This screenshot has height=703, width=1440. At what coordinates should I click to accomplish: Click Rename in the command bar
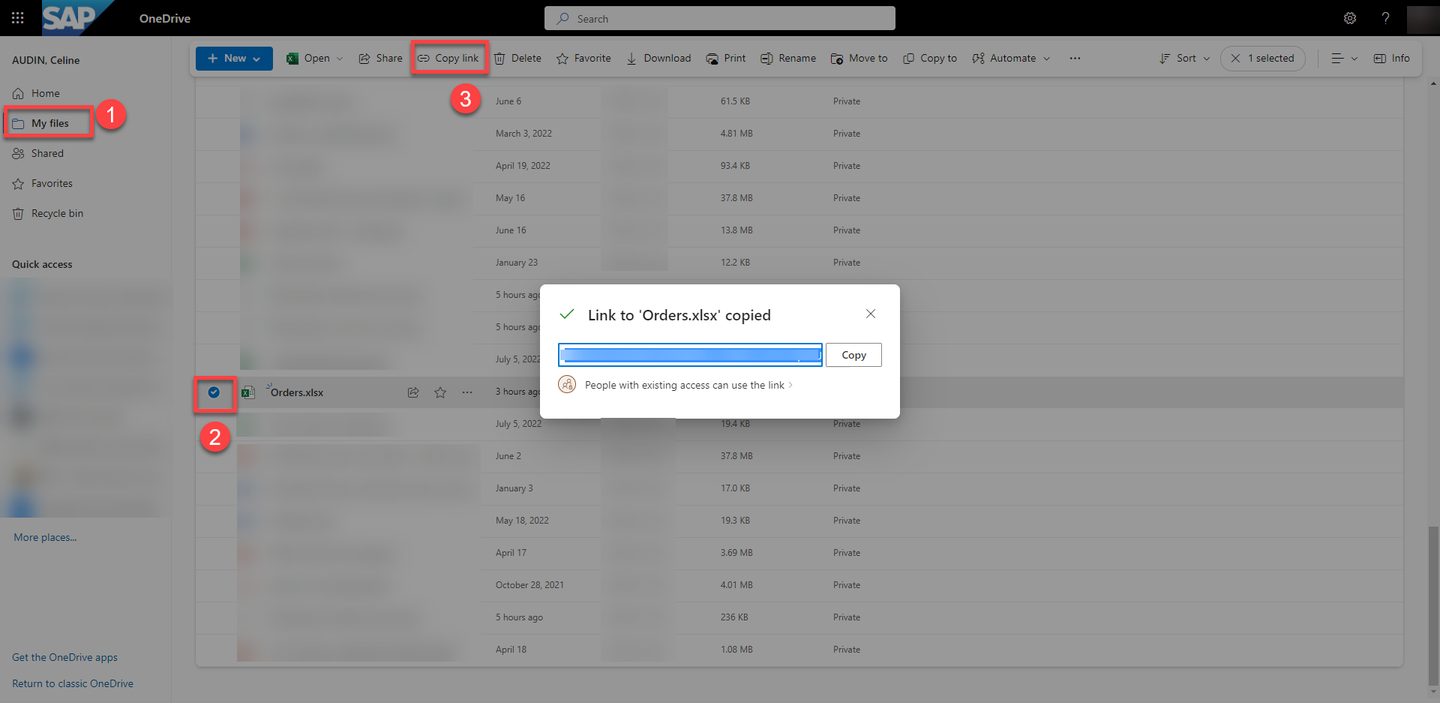click(788, 58)
